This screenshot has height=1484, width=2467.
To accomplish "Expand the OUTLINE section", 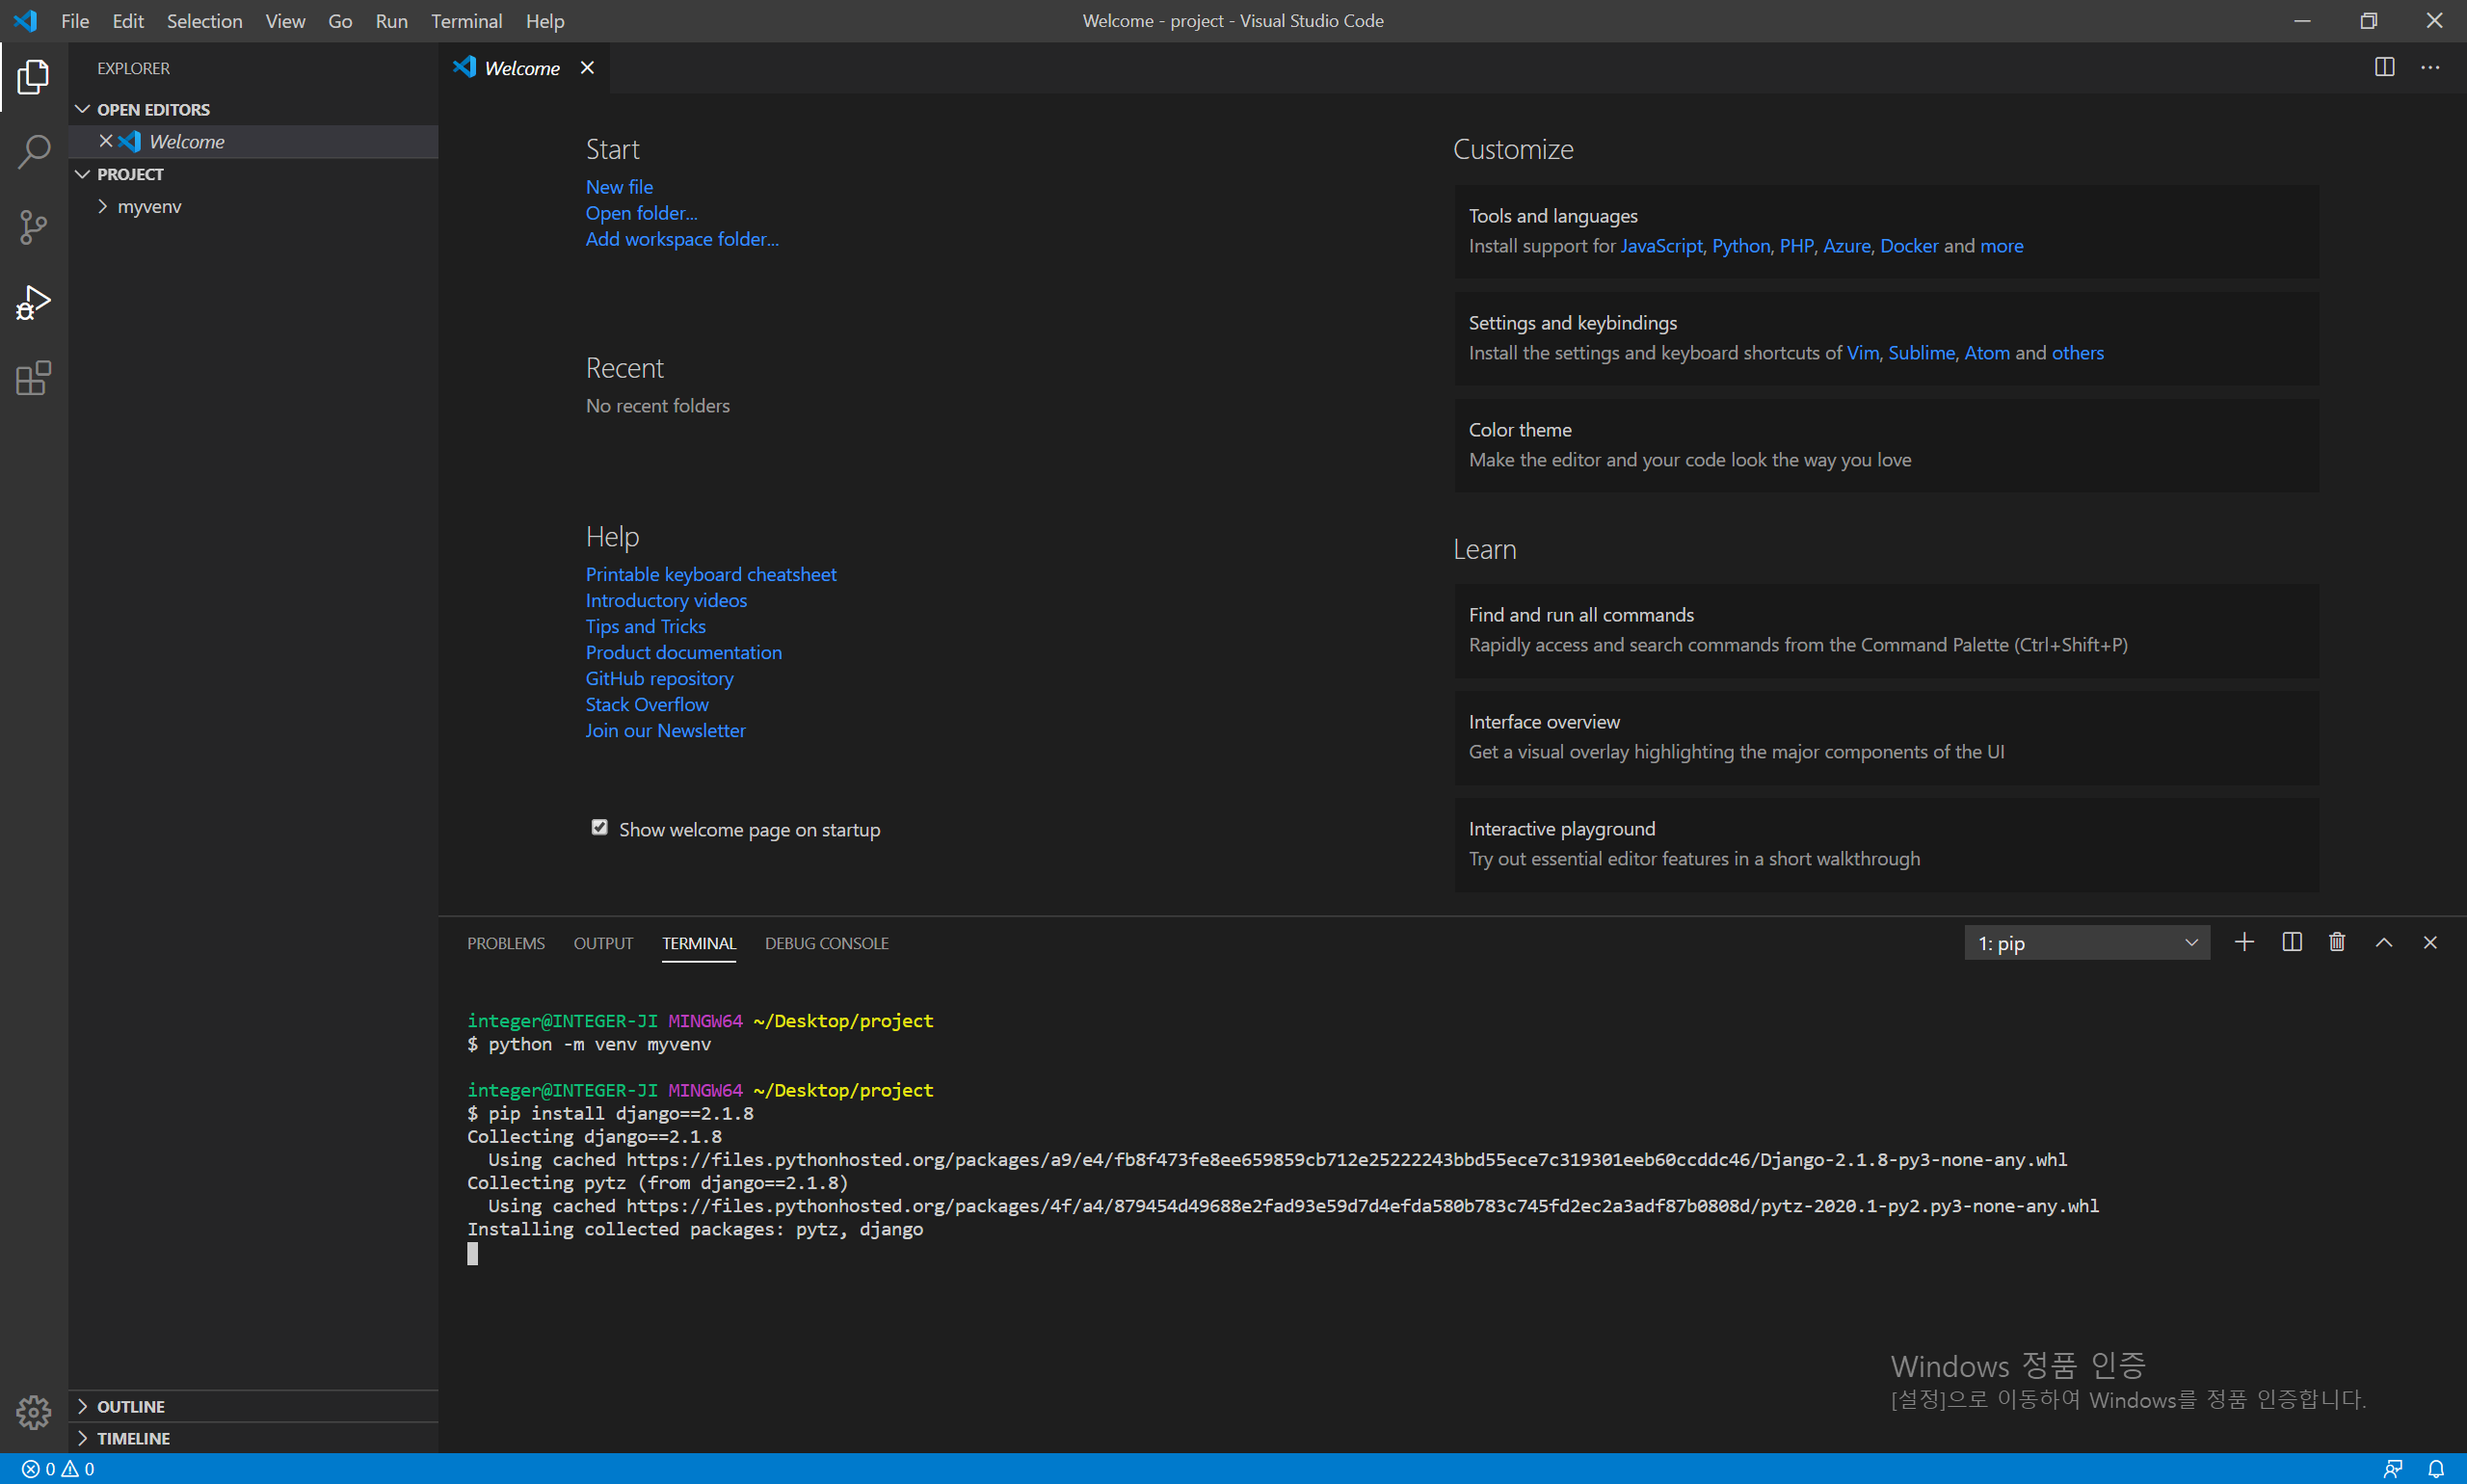I will pyautogui.click(x=130, y=1406).
